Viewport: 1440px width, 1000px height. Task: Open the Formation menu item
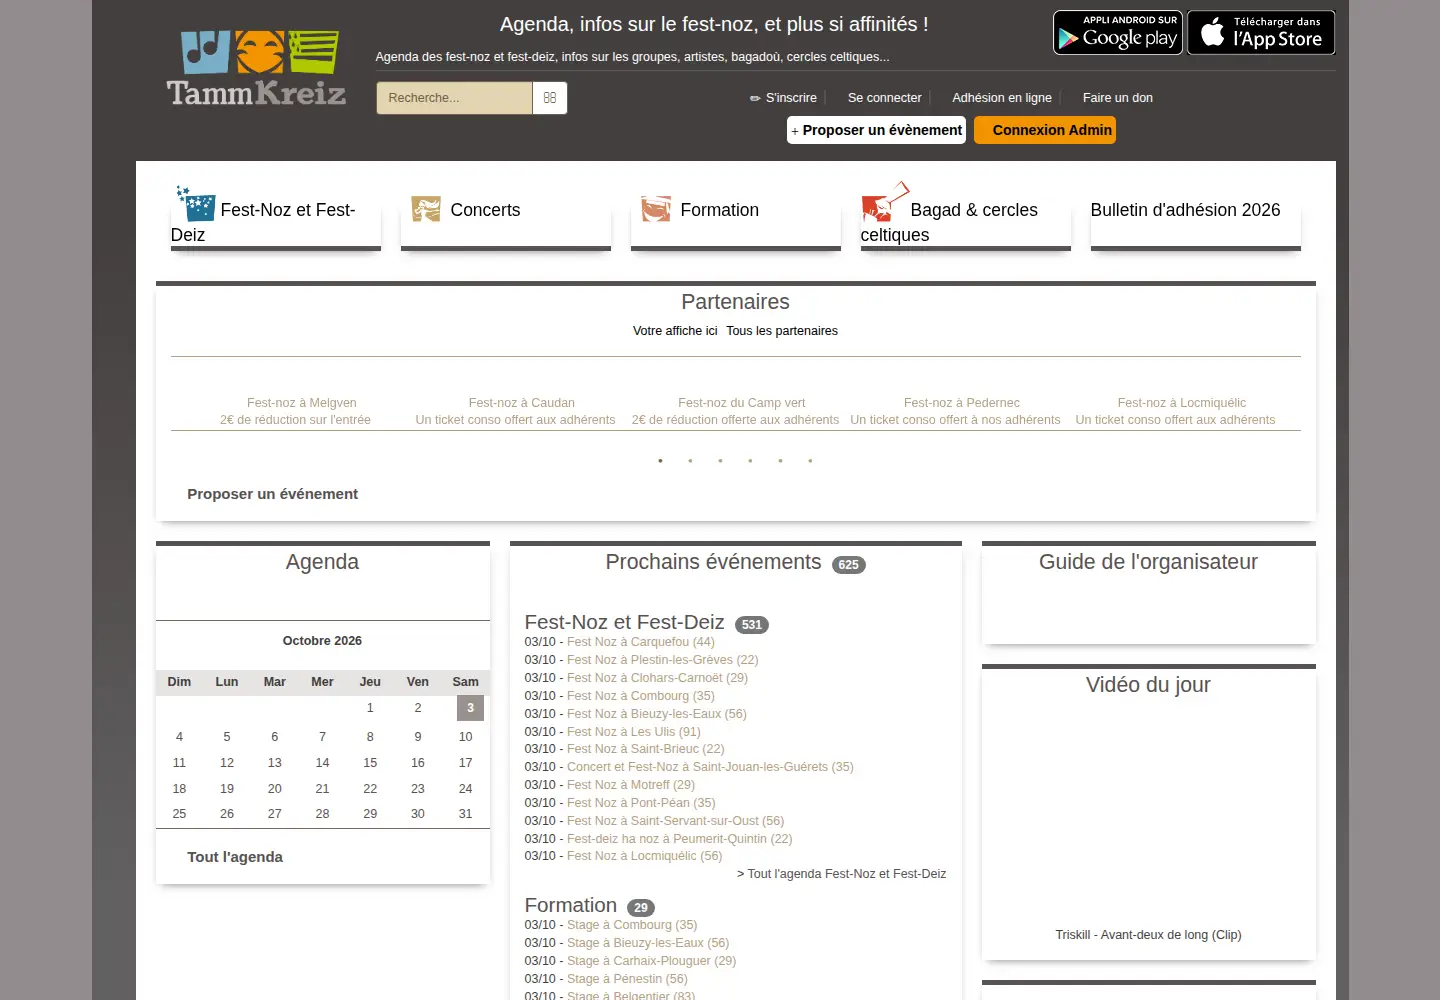(x=719, y=210)
